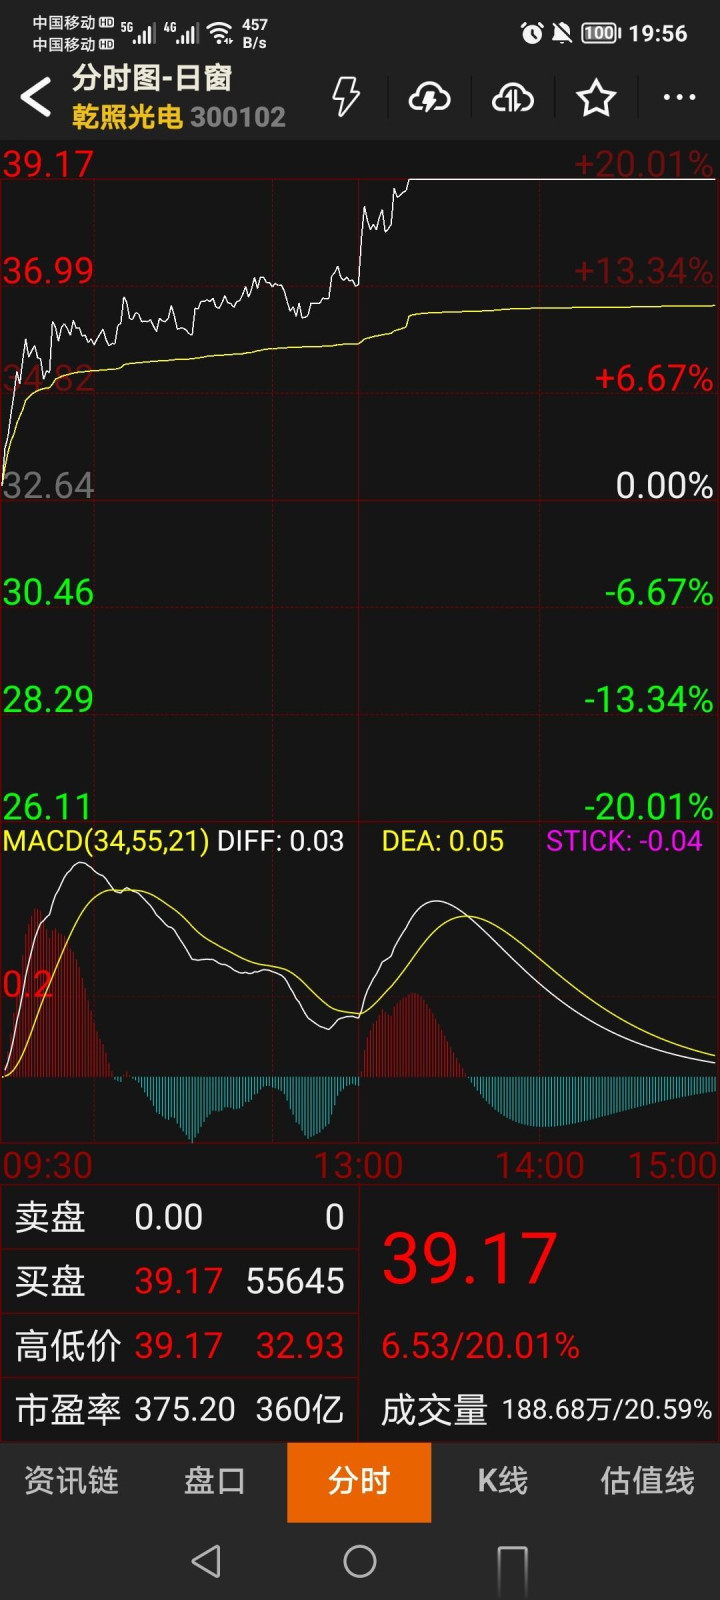Tap the 分时图-日窗 title
The image size is (720, 1600).
152,77
